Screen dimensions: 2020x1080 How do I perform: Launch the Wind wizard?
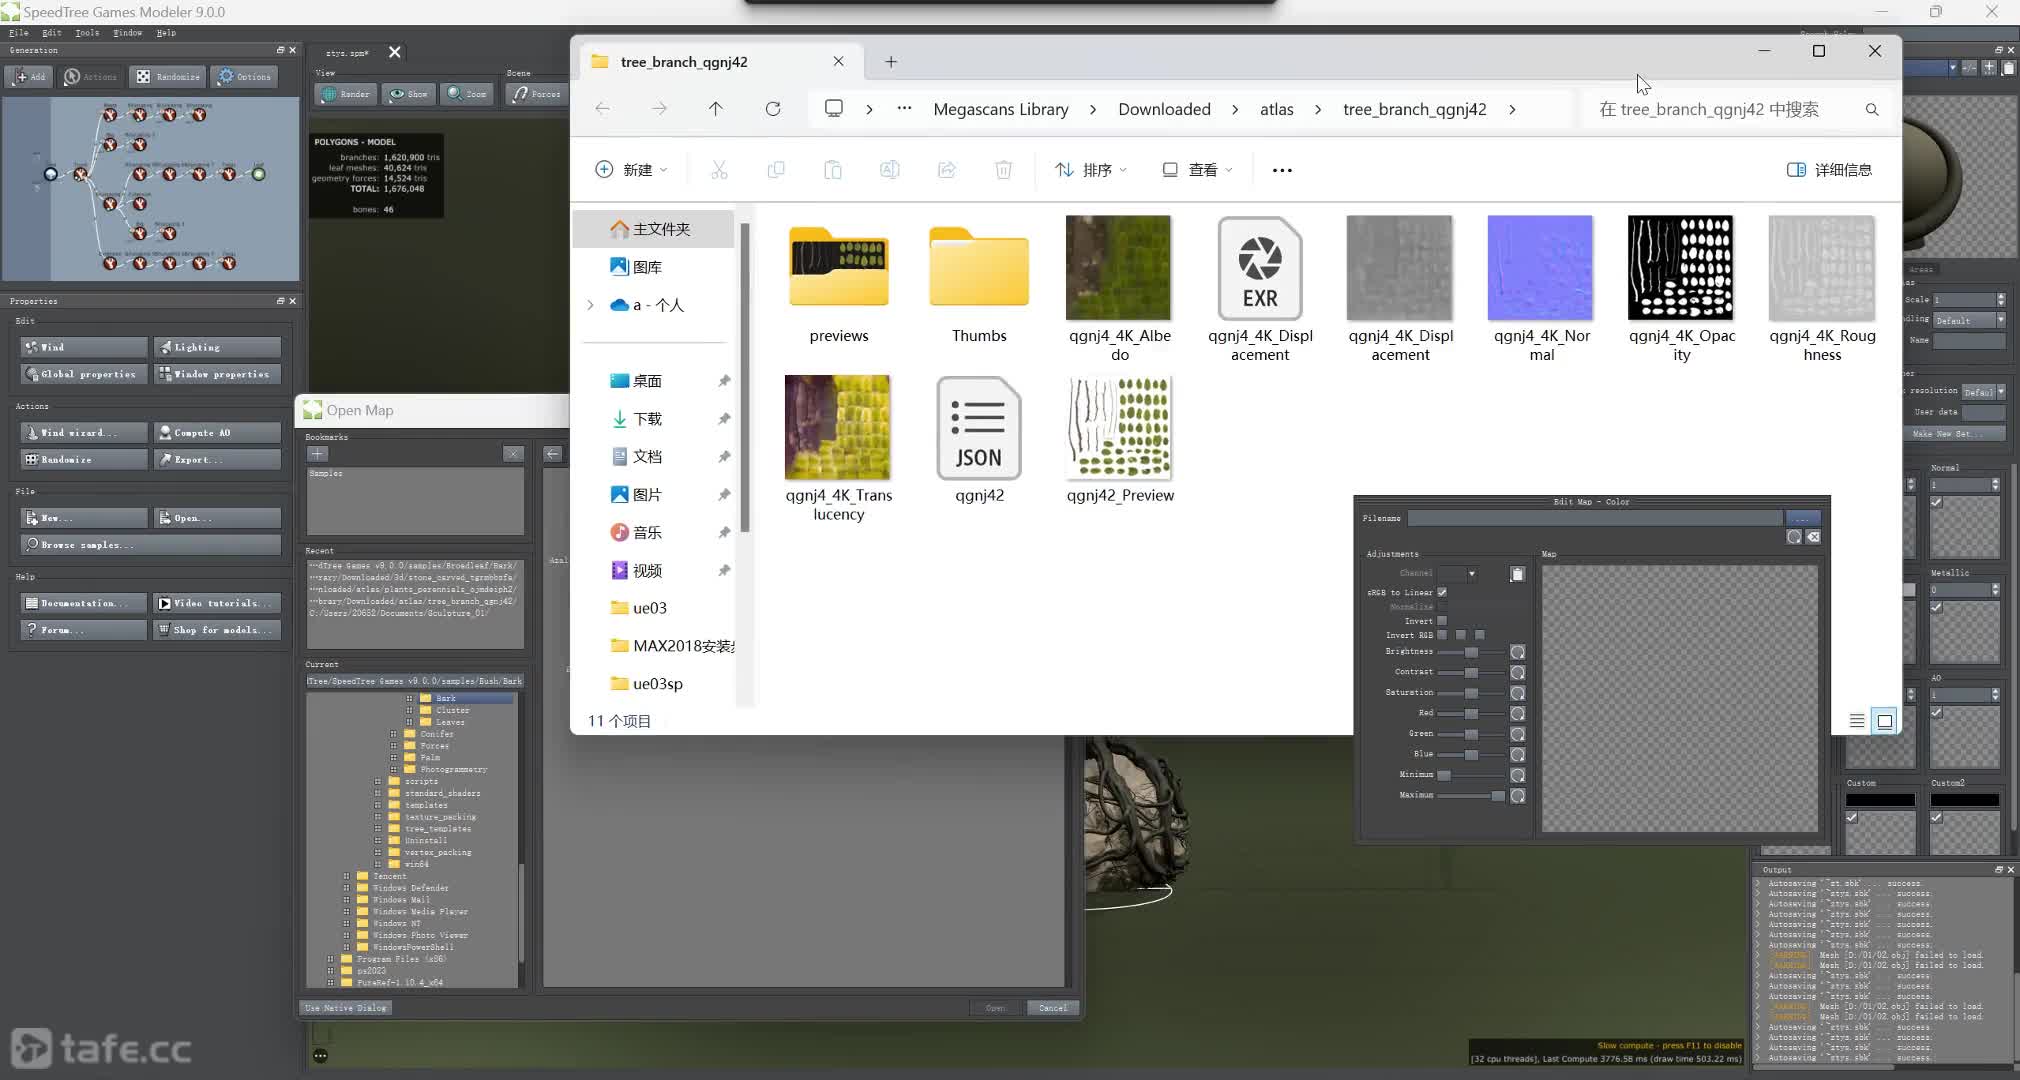point(84,432)
